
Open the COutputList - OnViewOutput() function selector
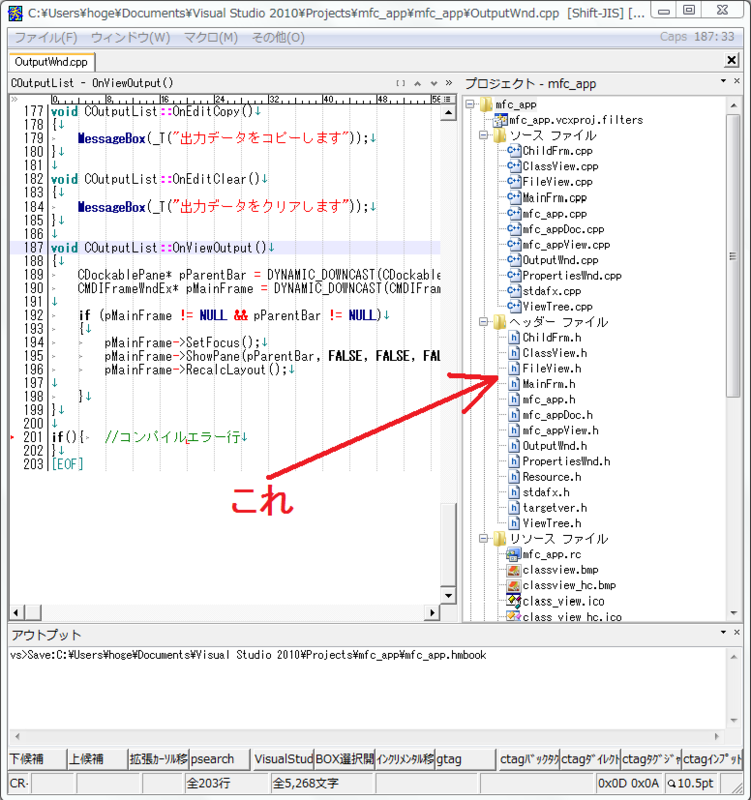click(92, 83)
